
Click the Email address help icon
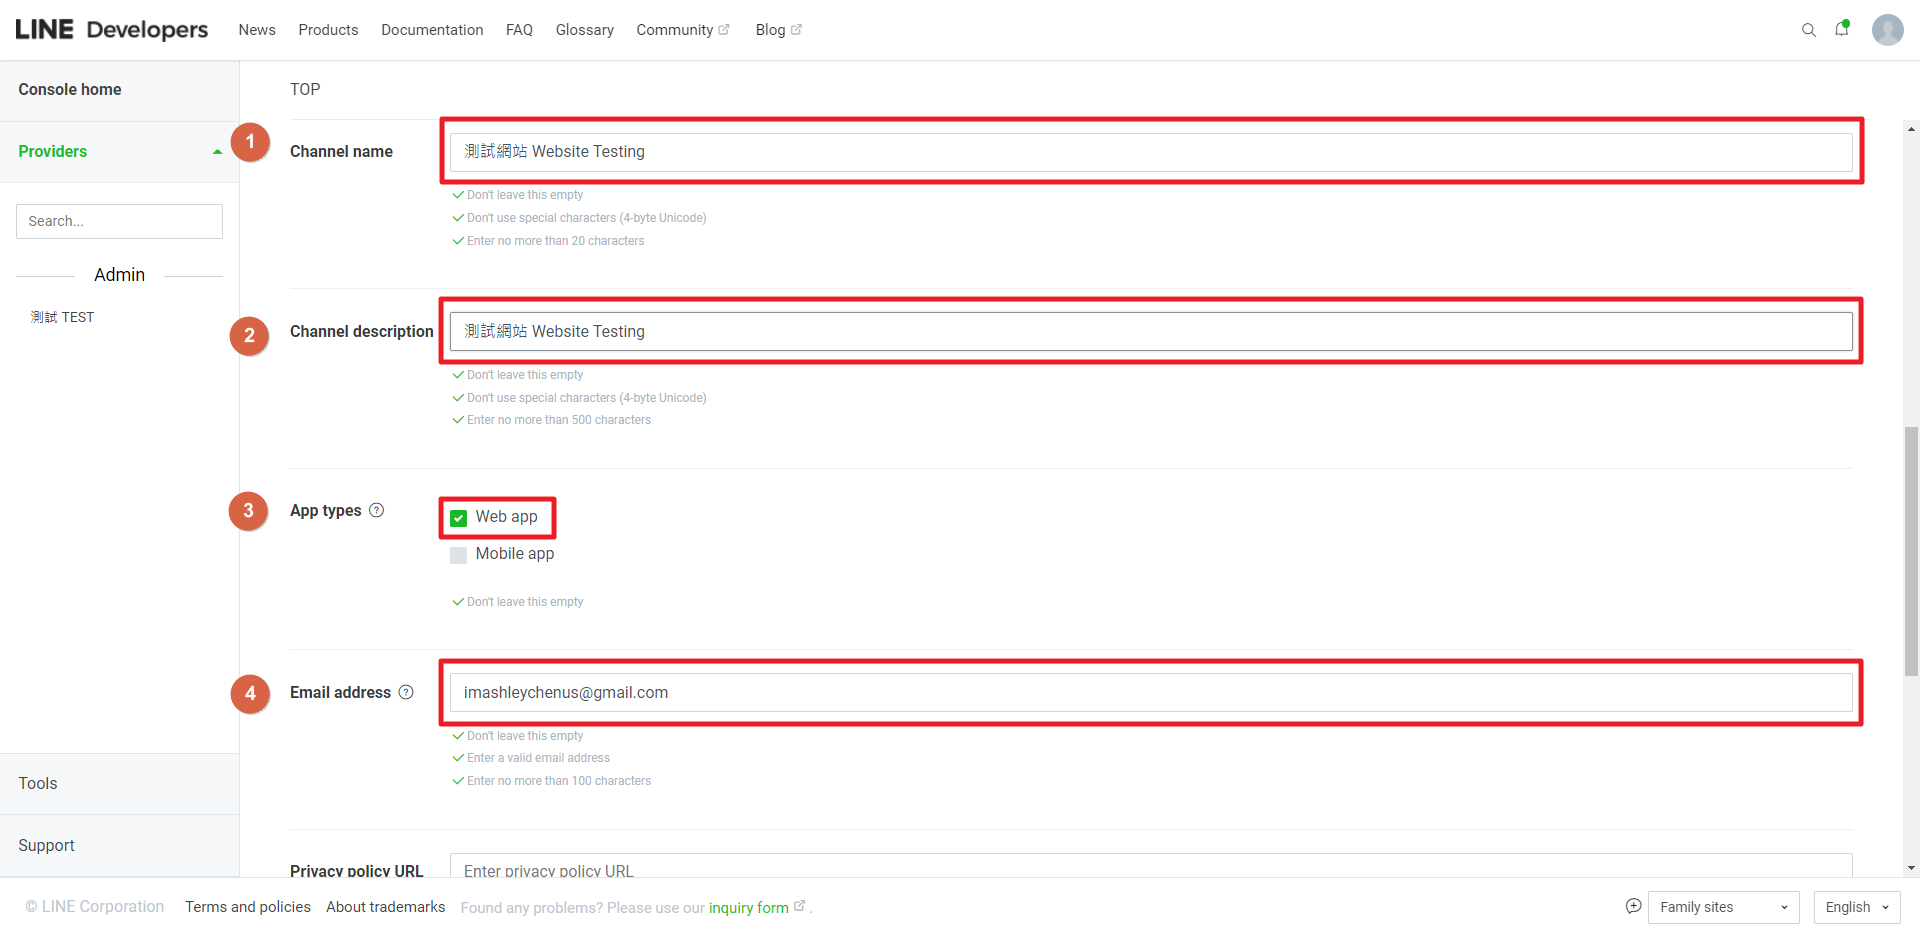pos(406,692)
